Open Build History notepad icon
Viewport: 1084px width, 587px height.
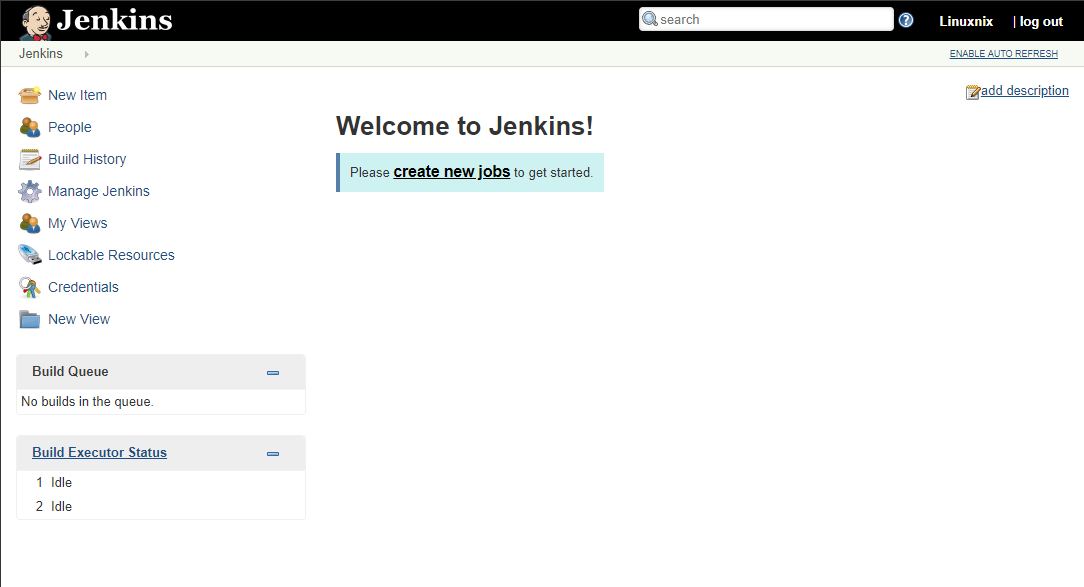click(30, 159)
